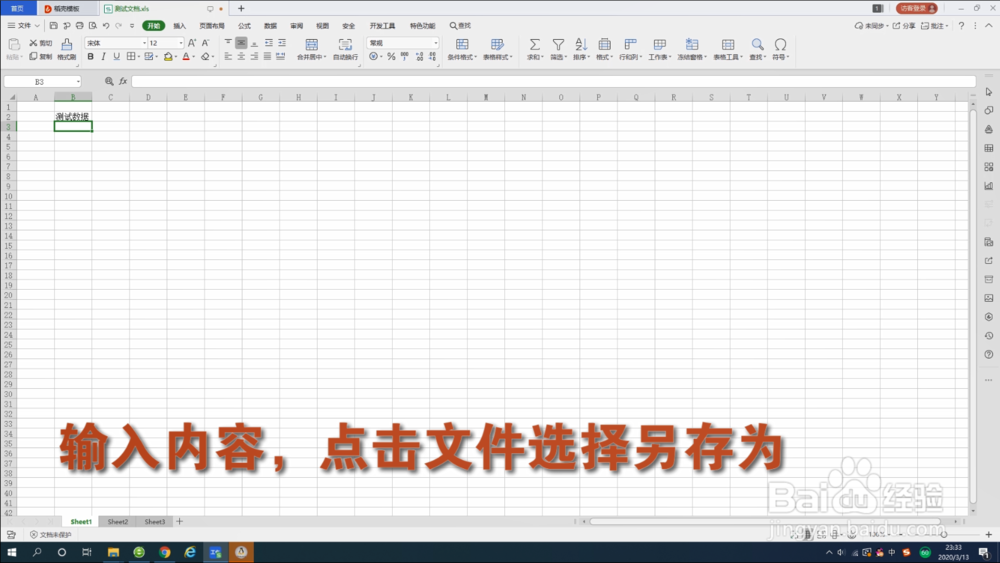
Task: Toggle top vertical alignment
Action: 228,43
